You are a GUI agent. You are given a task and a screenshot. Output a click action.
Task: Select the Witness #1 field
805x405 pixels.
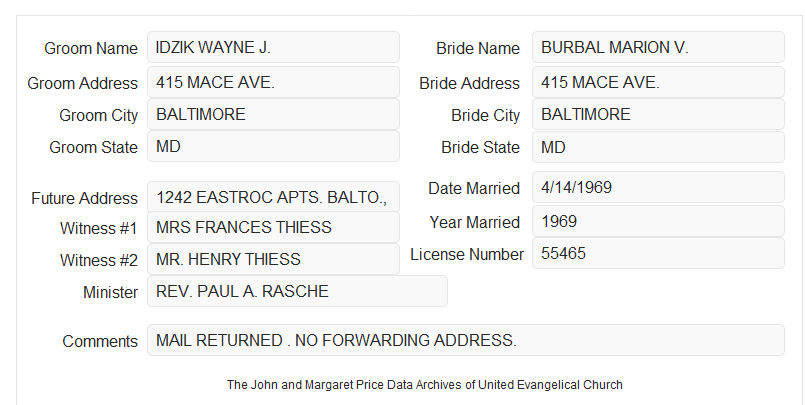273,227
